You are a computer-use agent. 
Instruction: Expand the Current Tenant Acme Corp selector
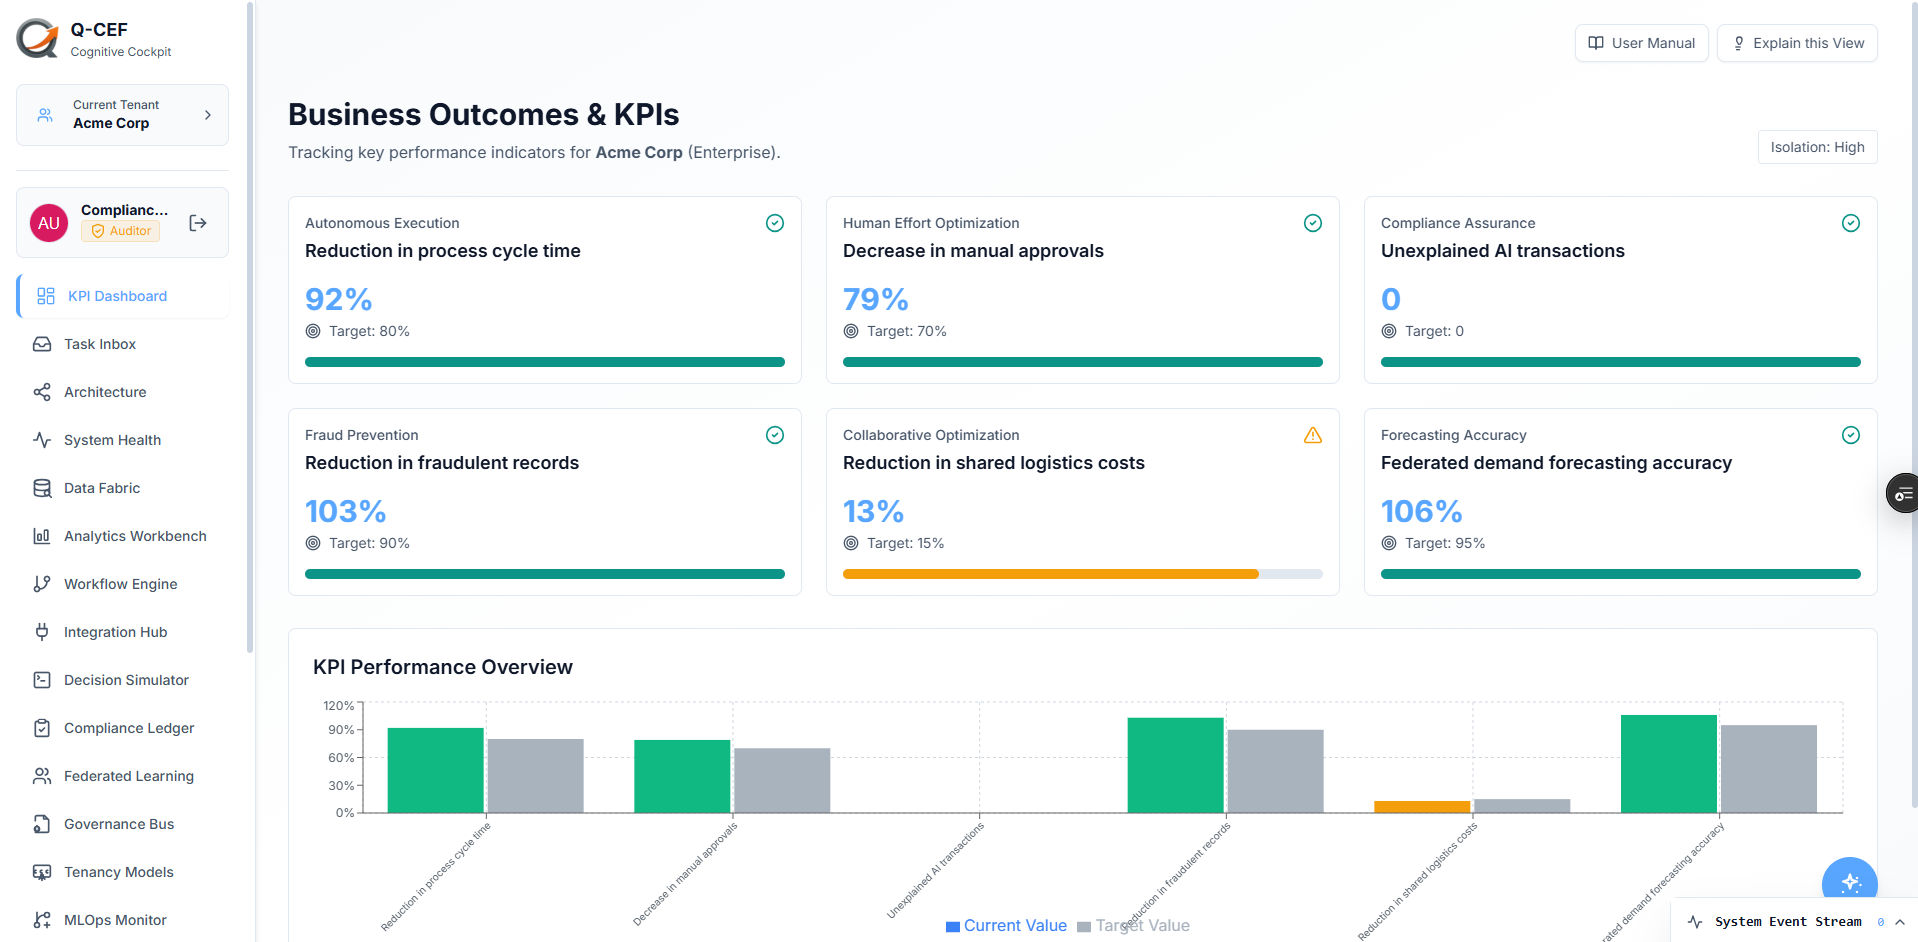122,115
